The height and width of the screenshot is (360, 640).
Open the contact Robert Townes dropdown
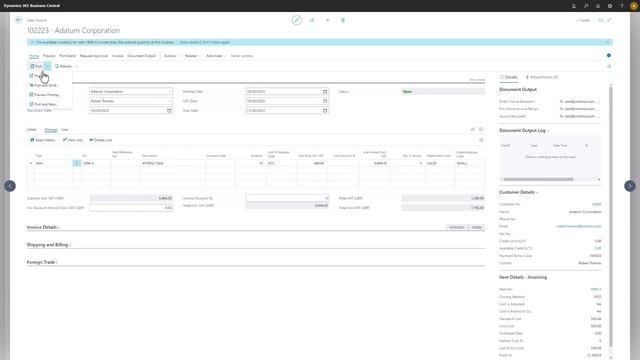[x=169, y=101]
